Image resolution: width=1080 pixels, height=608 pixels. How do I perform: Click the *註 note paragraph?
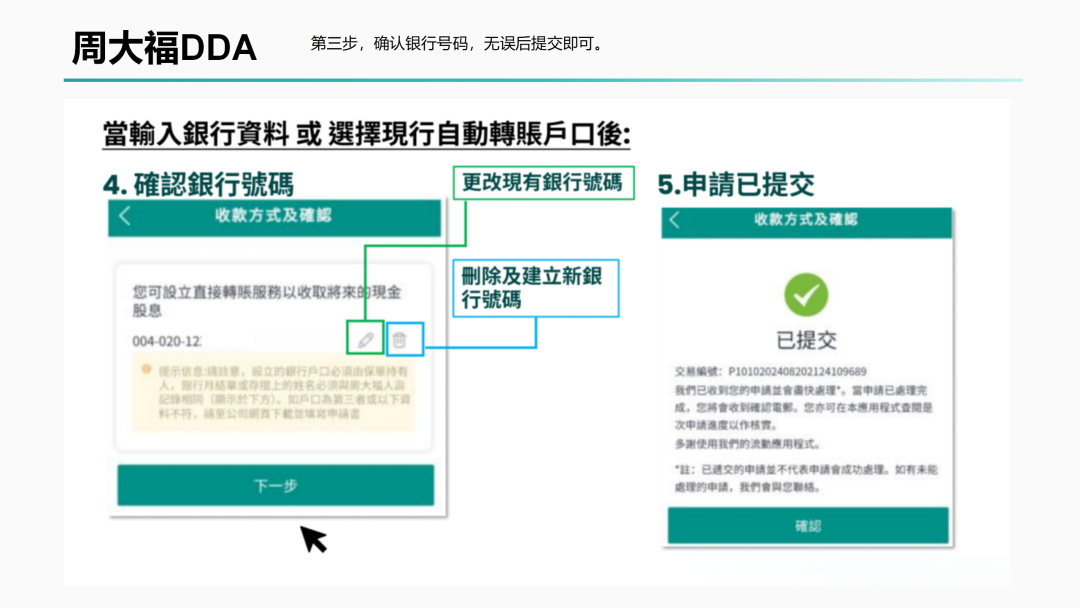pos(806,478)
